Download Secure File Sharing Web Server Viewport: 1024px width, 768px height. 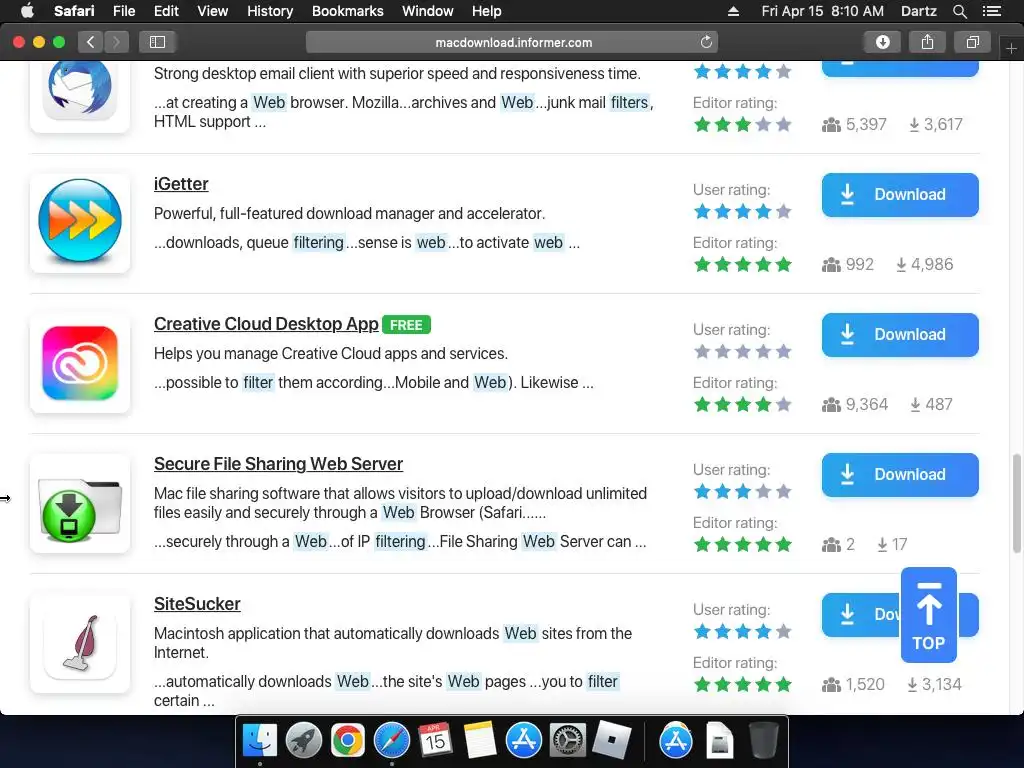coord(900,475)
